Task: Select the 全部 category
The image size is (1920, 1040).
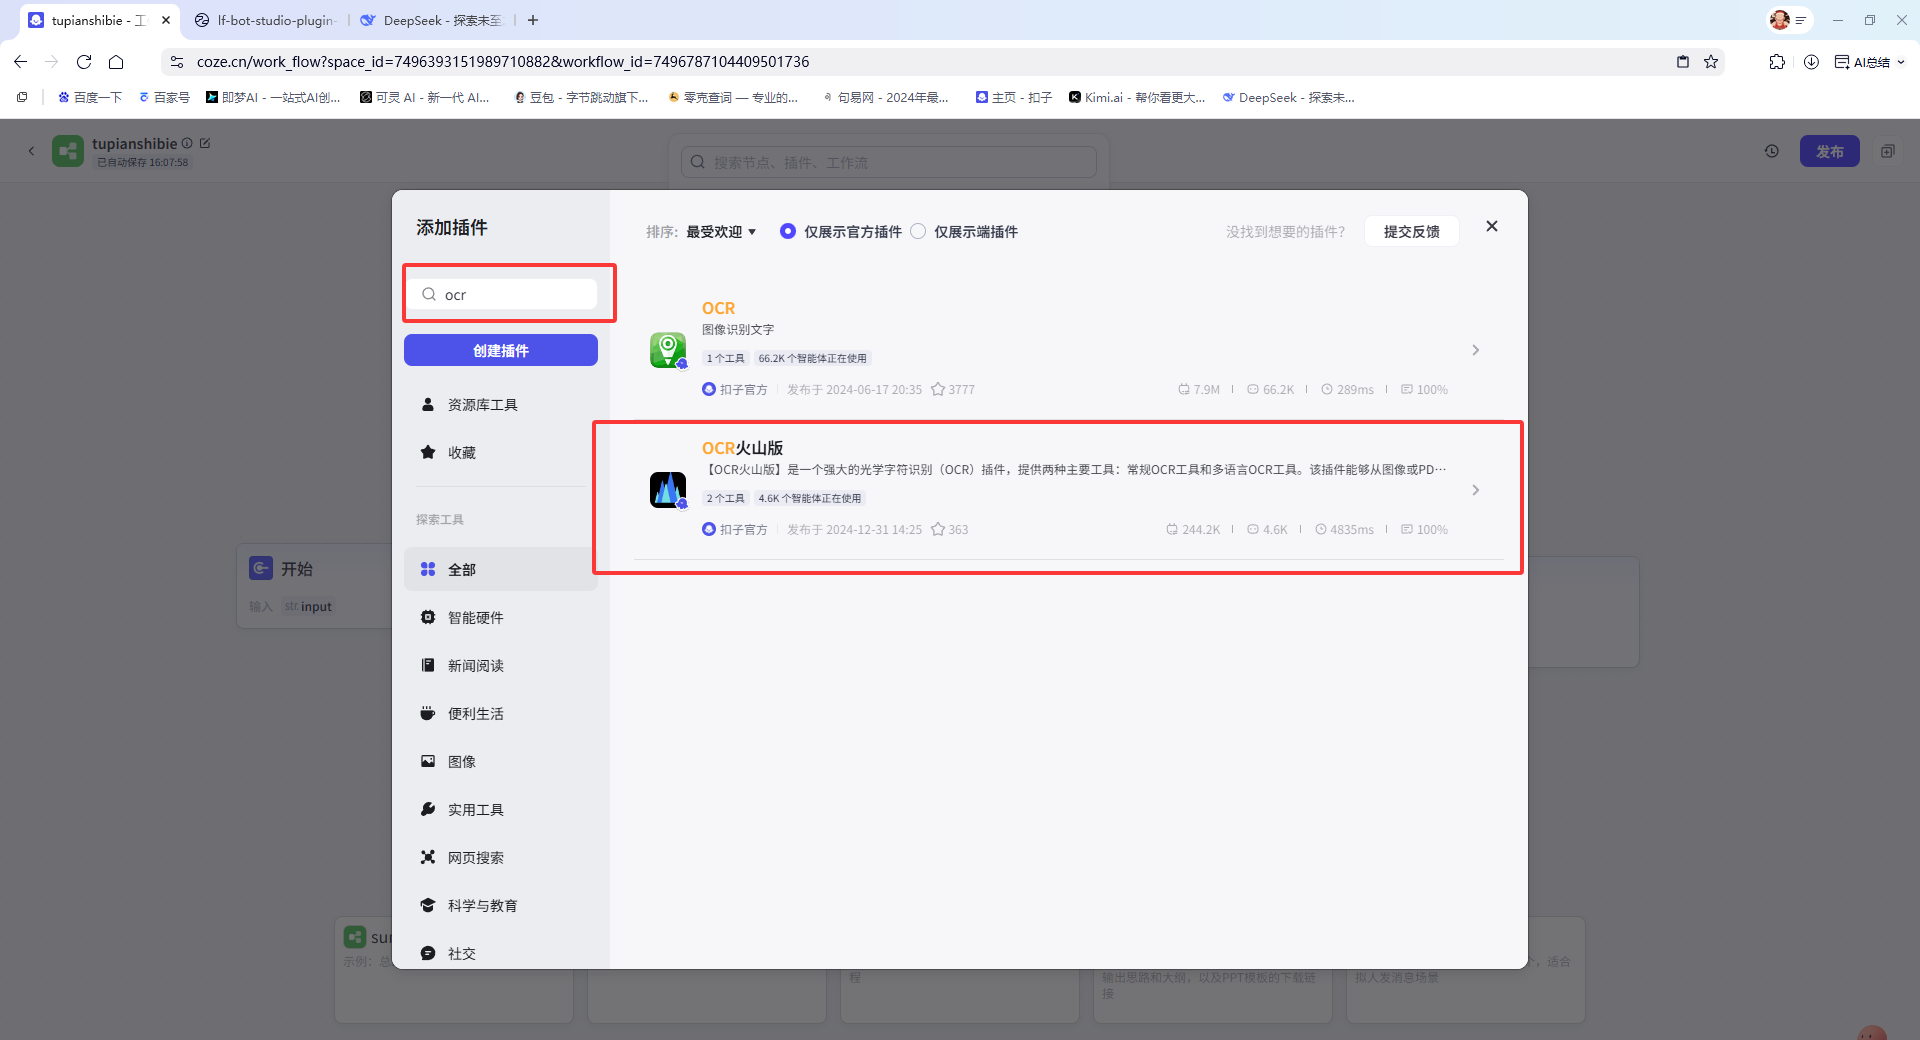Action: pyautogui.click(x=500, y=569)
